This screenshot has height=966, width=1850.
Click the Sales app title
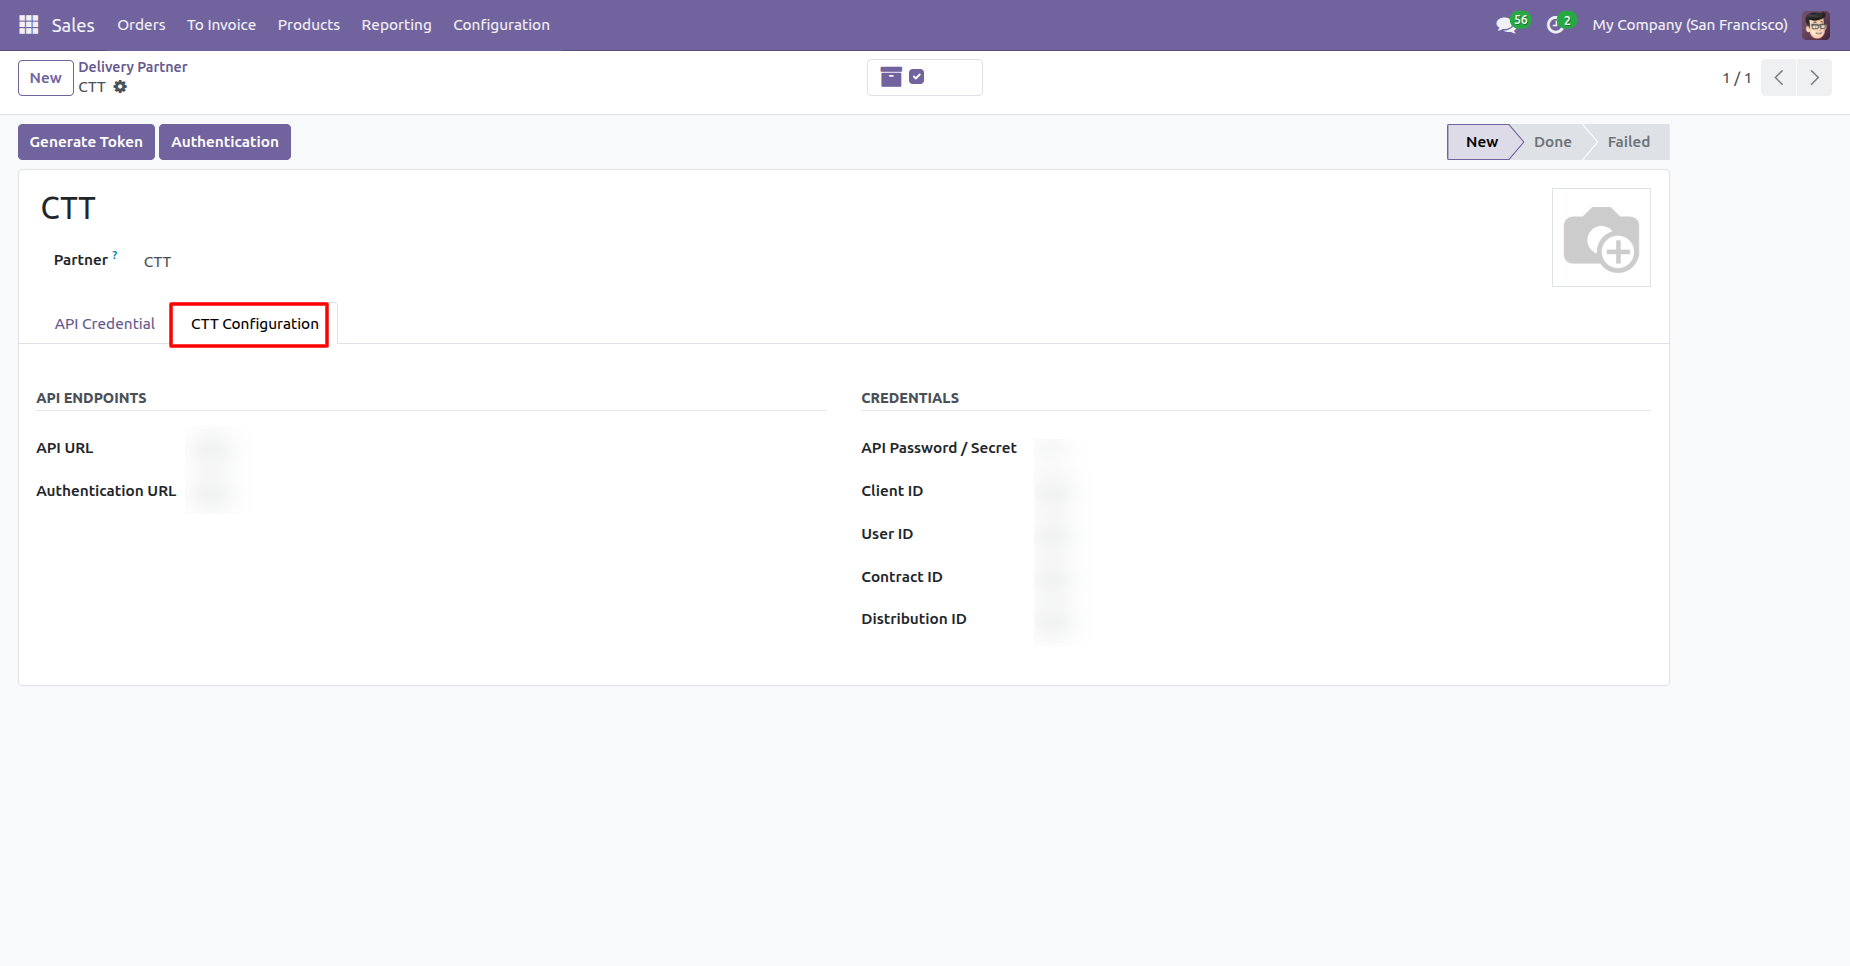[x=73, y=25]
